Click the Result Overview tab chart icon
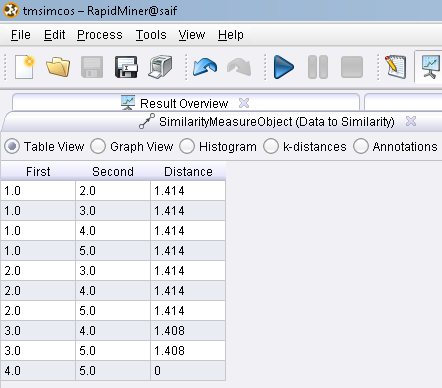 point(128,103)
